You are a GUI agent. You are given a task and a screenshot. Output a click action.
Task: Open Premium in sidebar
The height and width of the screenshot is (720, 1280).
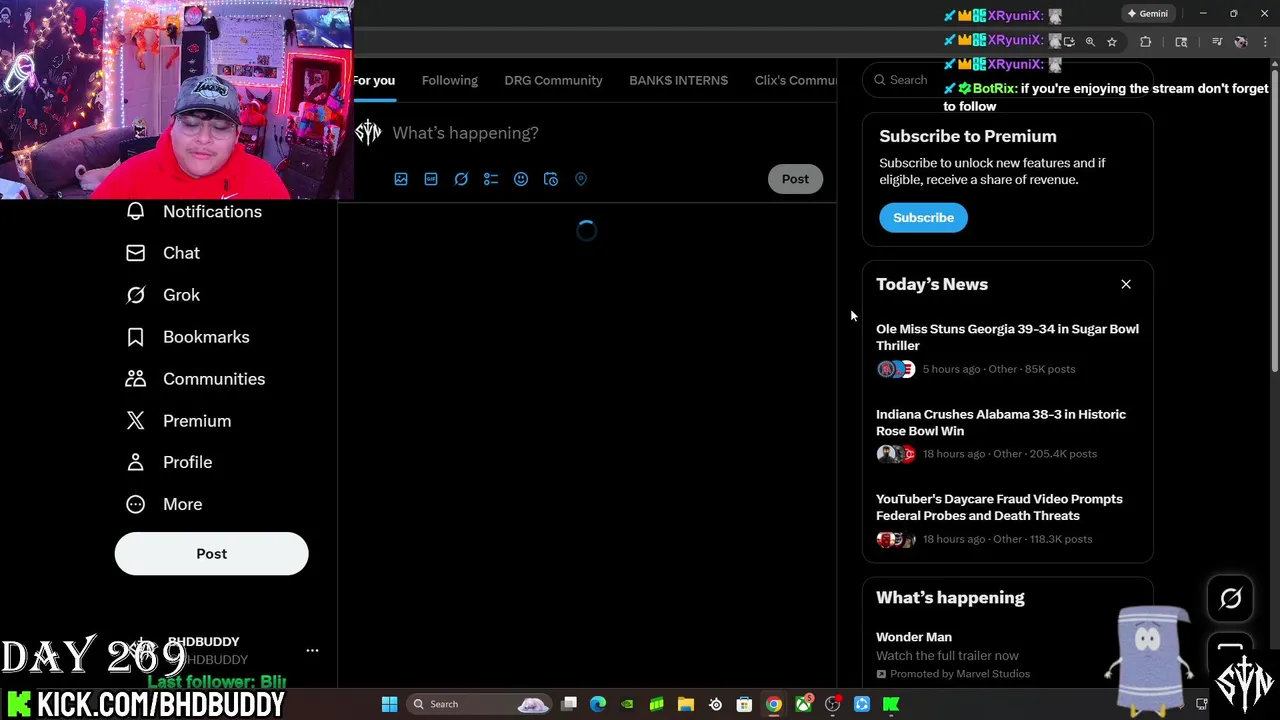[178, 421]
